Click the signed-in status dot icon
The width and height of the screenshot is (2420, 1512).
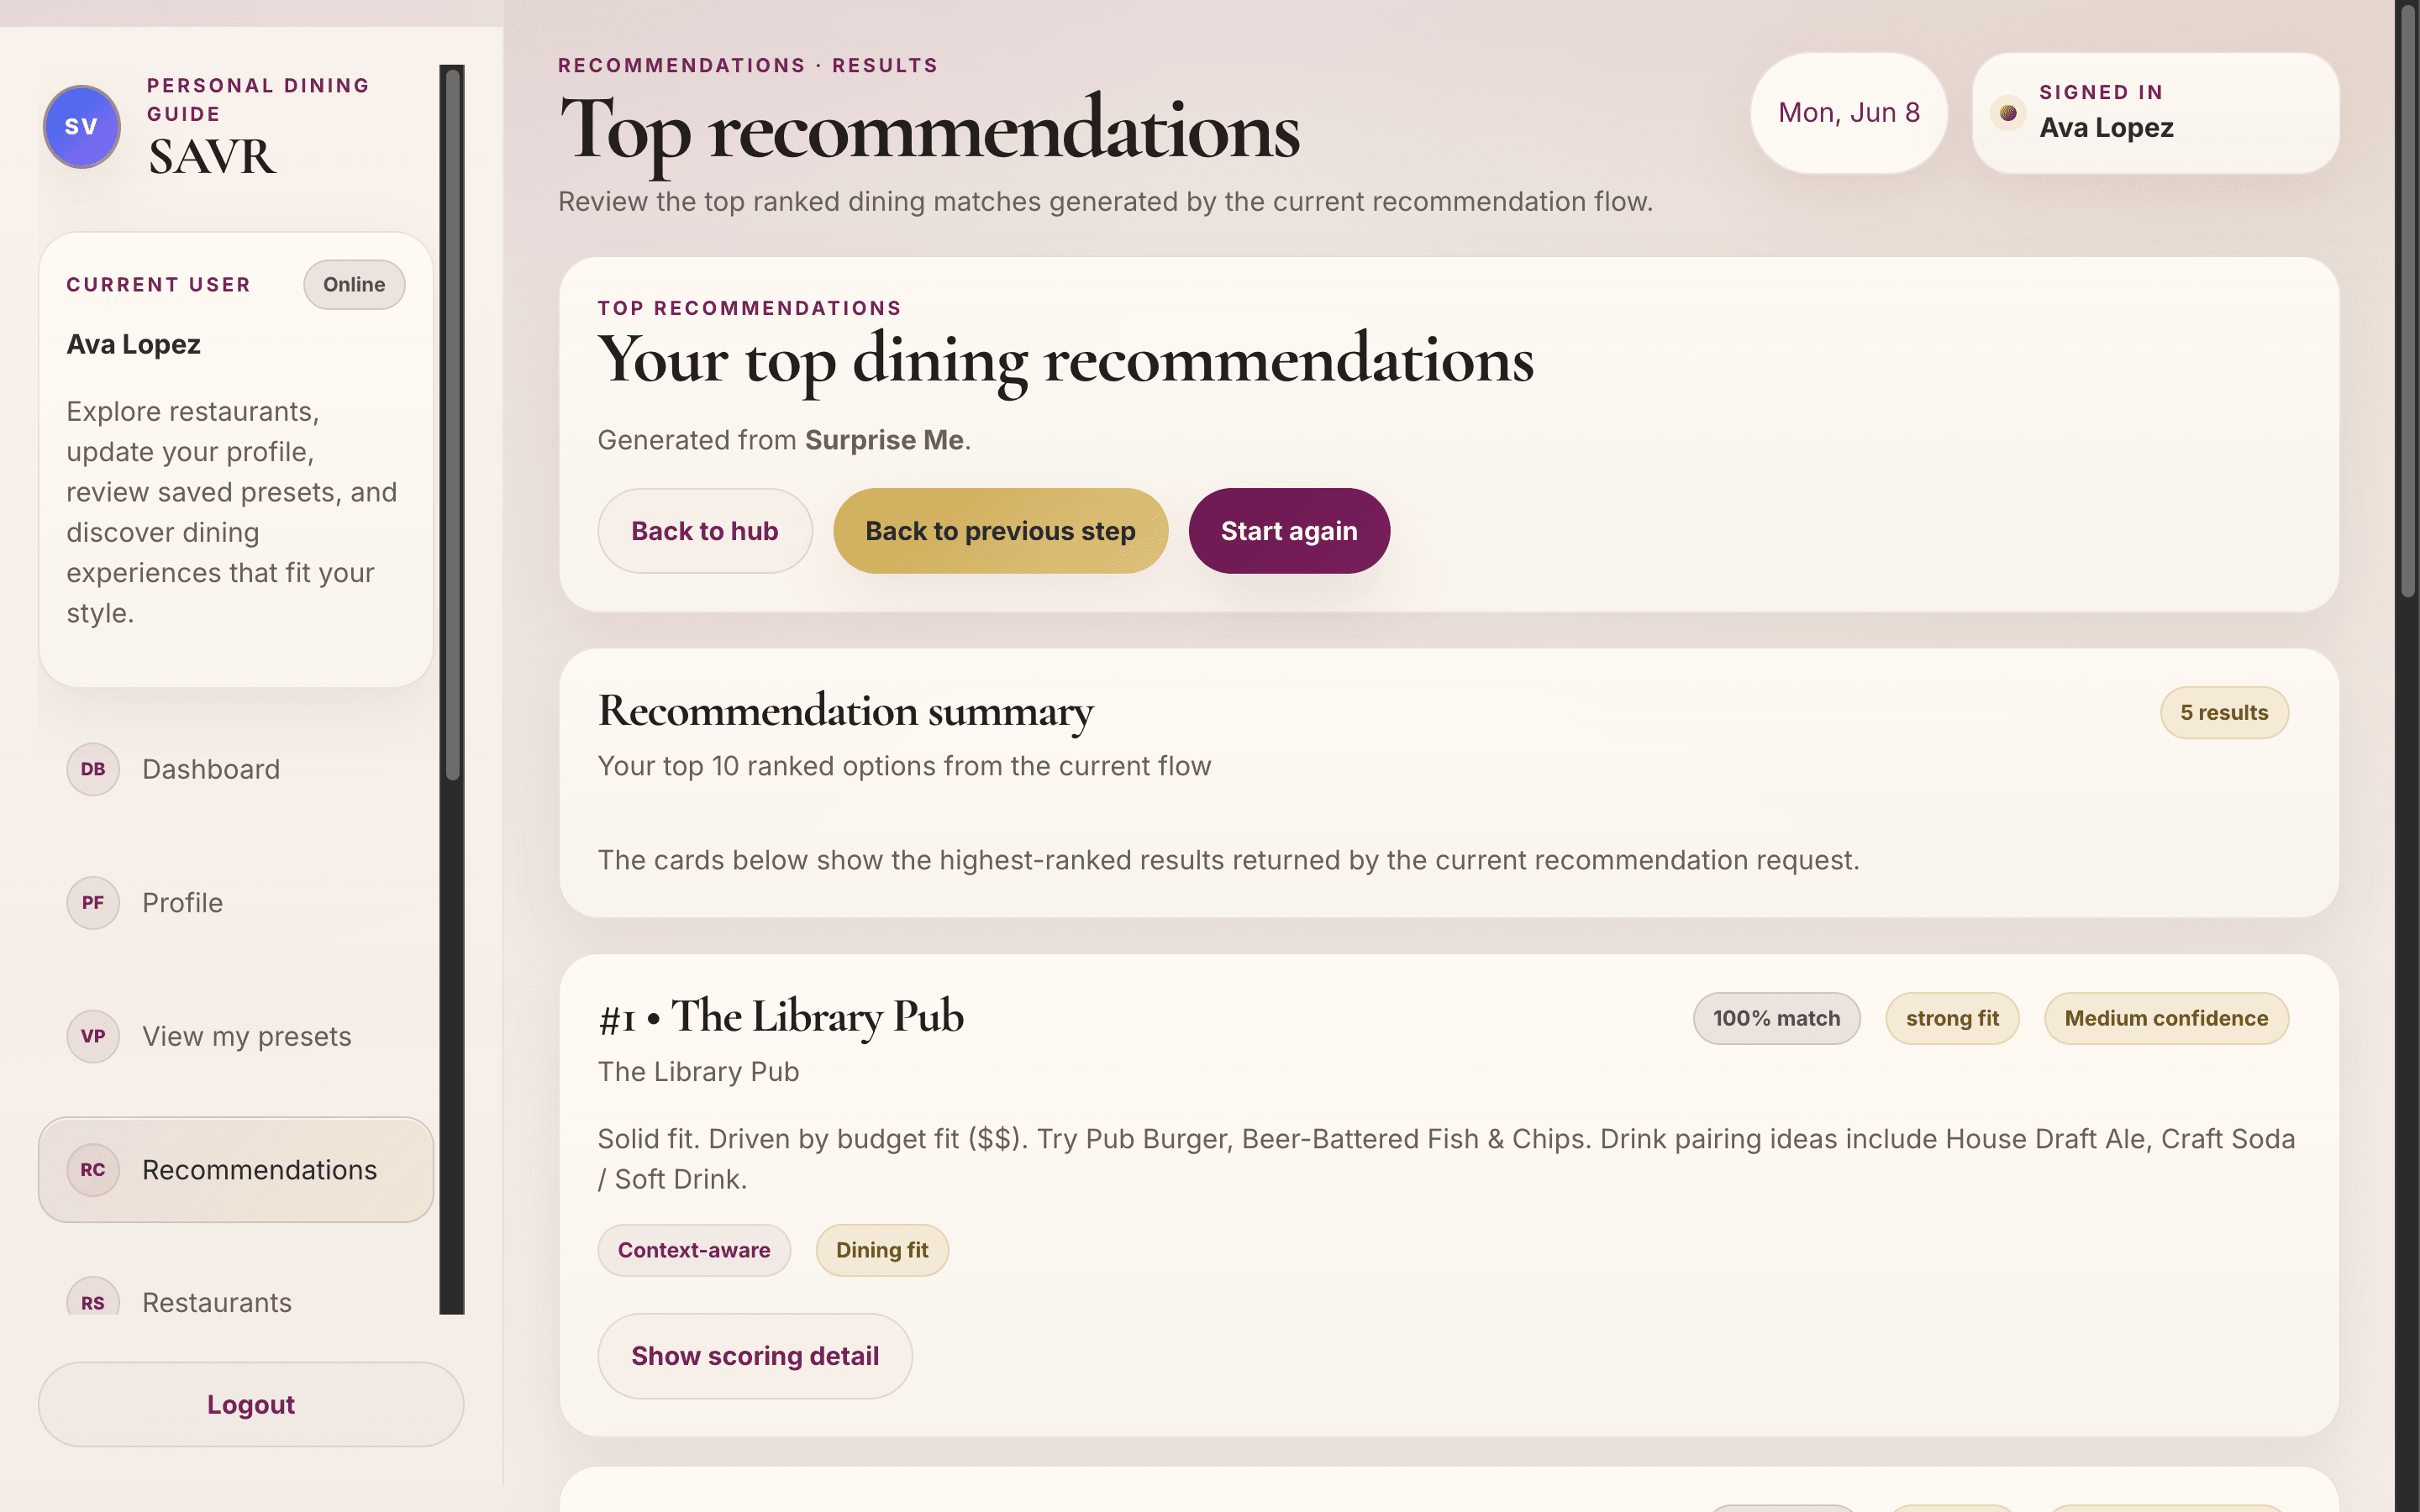(2008, 113)
